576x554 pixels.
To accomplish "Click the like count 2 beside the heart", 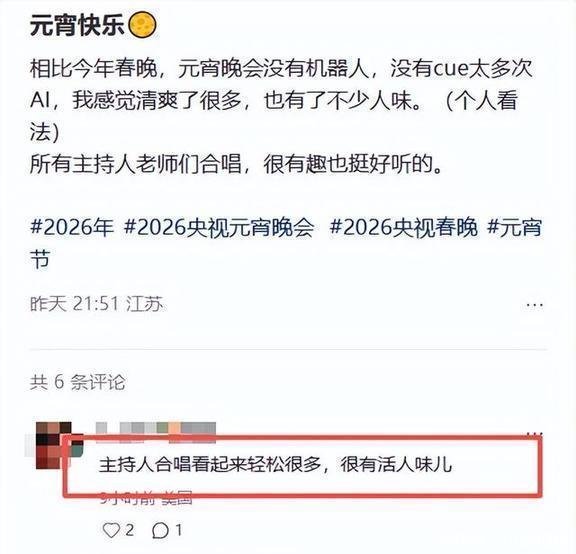I will pyautogui.click(x=129, y=530).
